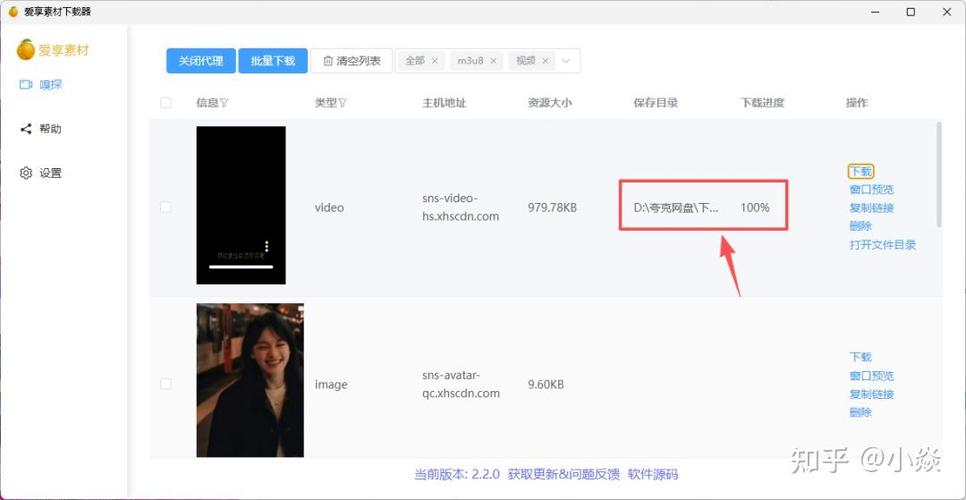The width and height of the screenshot is (966, 500).
Task: Click the 9.60KB size cell
Action: tap(545, 384)
